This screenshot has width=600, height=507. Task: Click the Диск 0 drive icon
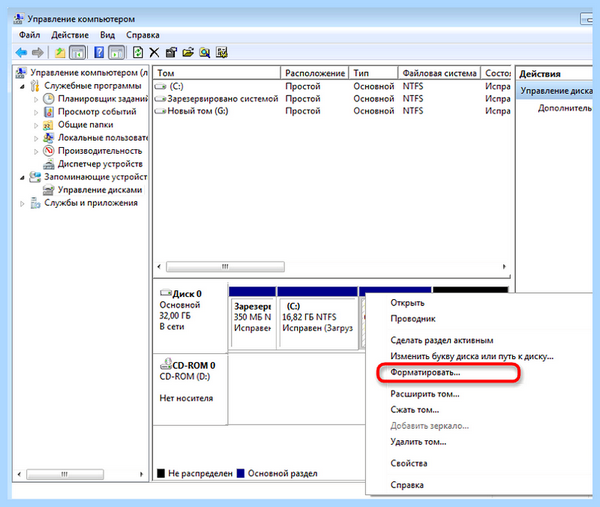click(166, 293)
